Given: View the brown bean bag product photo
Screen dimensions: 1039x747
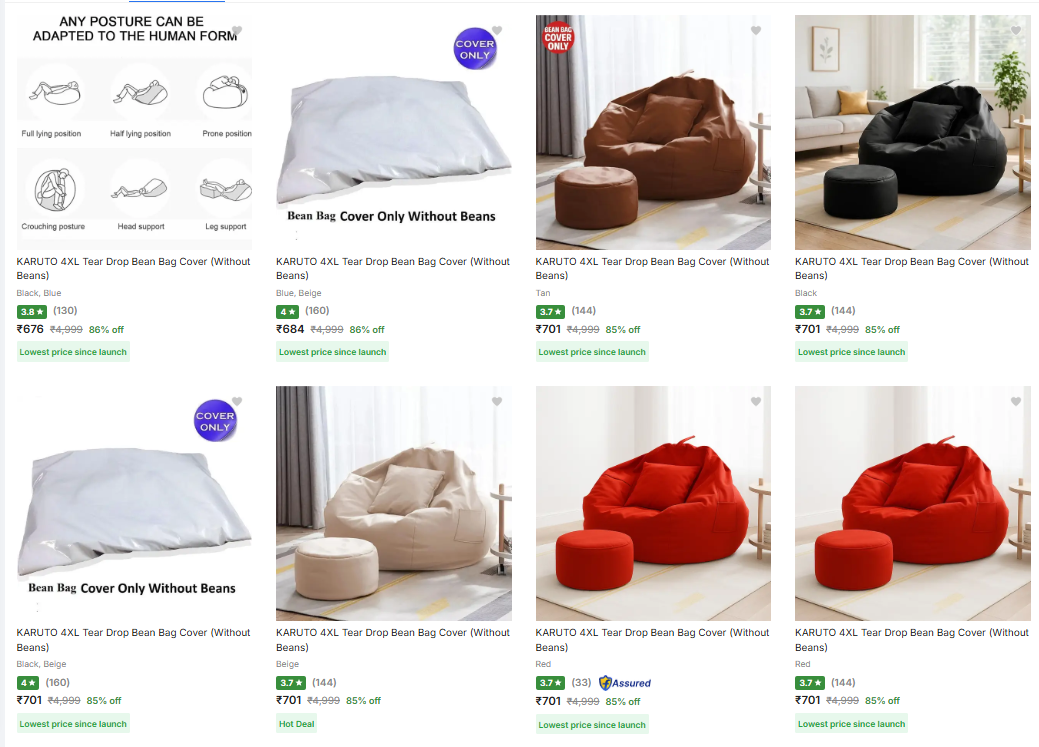Looking at the screenshot, I should [653, 140].
